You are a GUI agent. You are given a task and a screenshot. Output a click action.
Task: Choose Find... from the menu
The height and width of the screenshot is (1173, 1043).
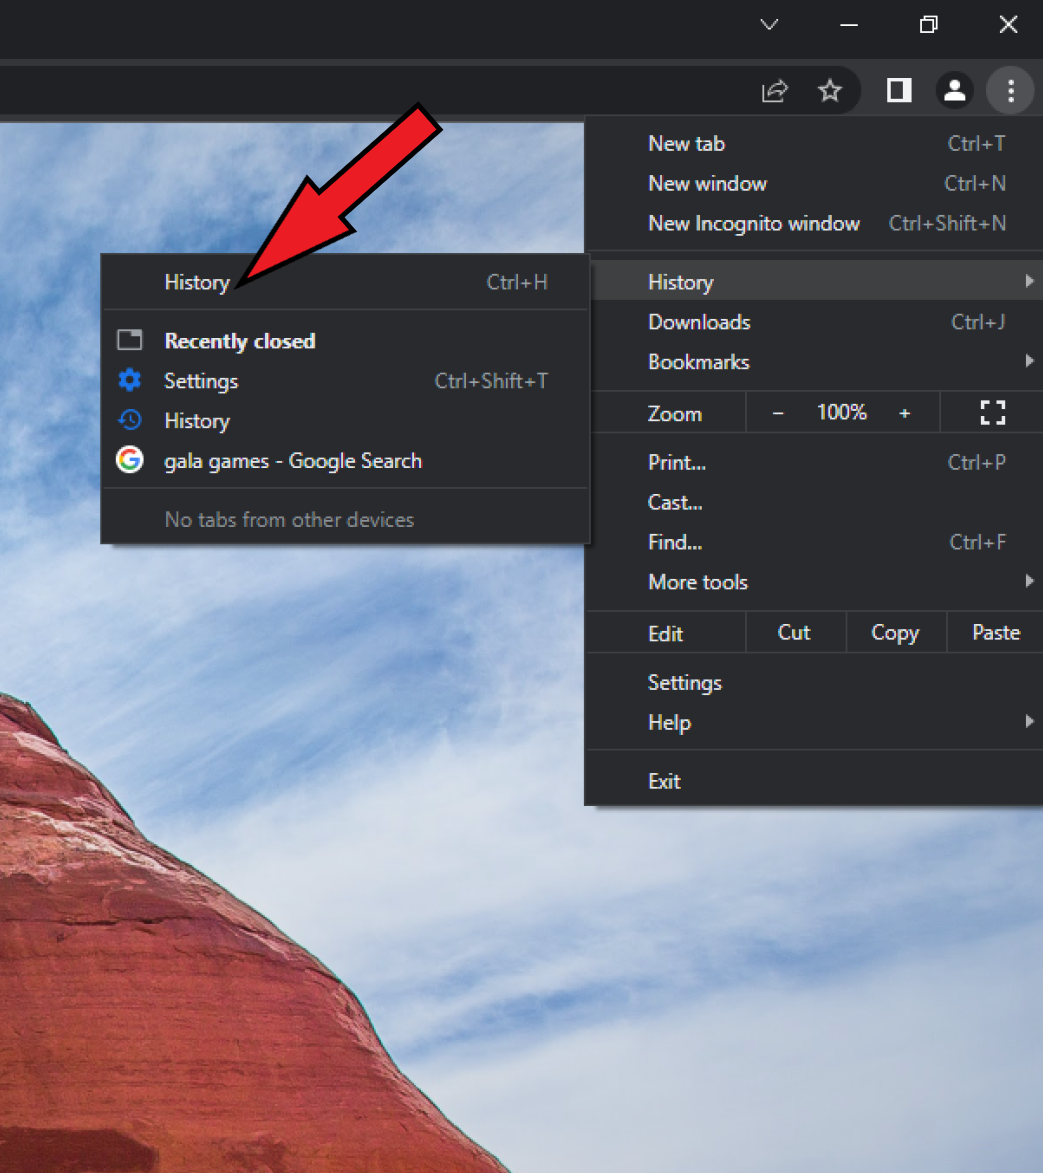(x=814, y=542)
